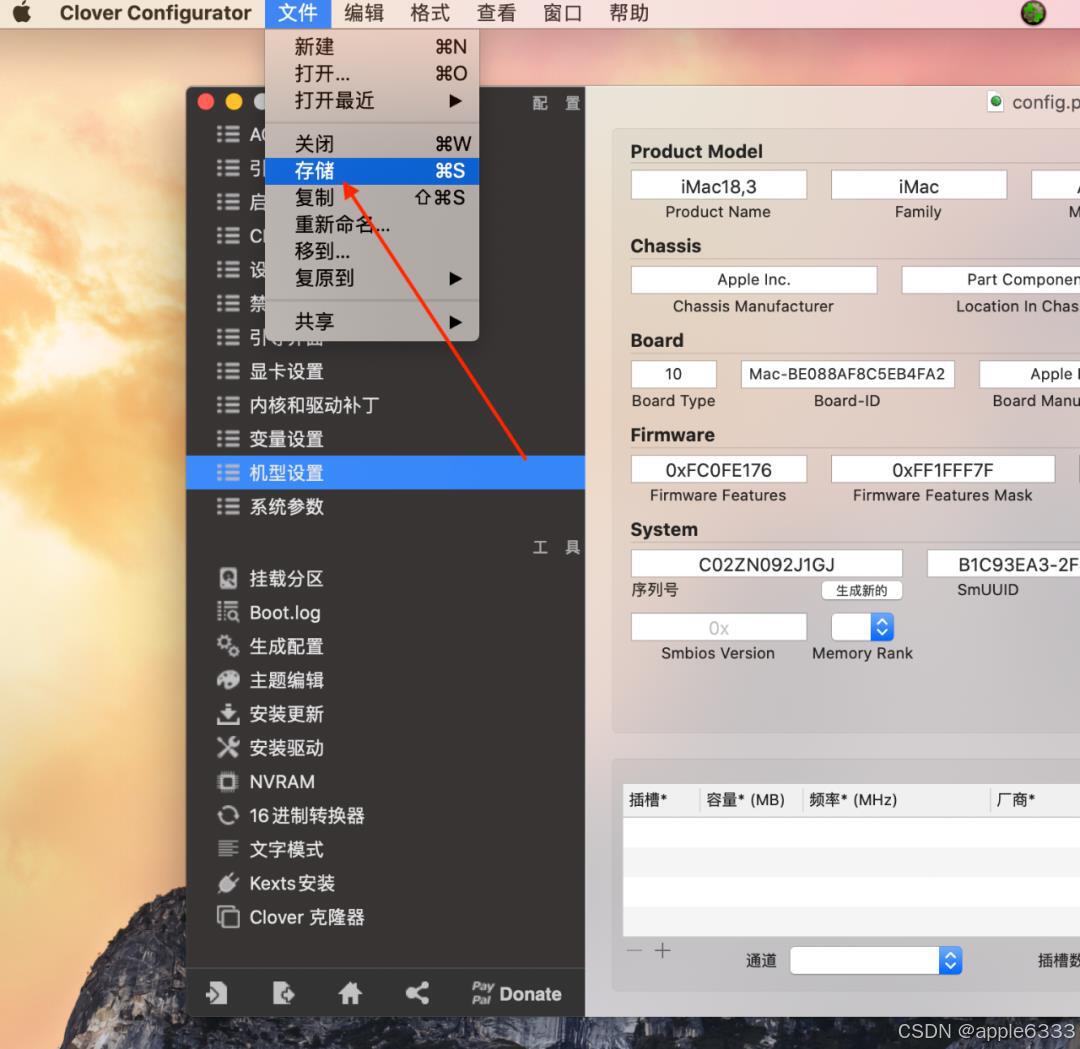Click the 生成新的 serial number button

pyautogui.click(x=862, y=590)
